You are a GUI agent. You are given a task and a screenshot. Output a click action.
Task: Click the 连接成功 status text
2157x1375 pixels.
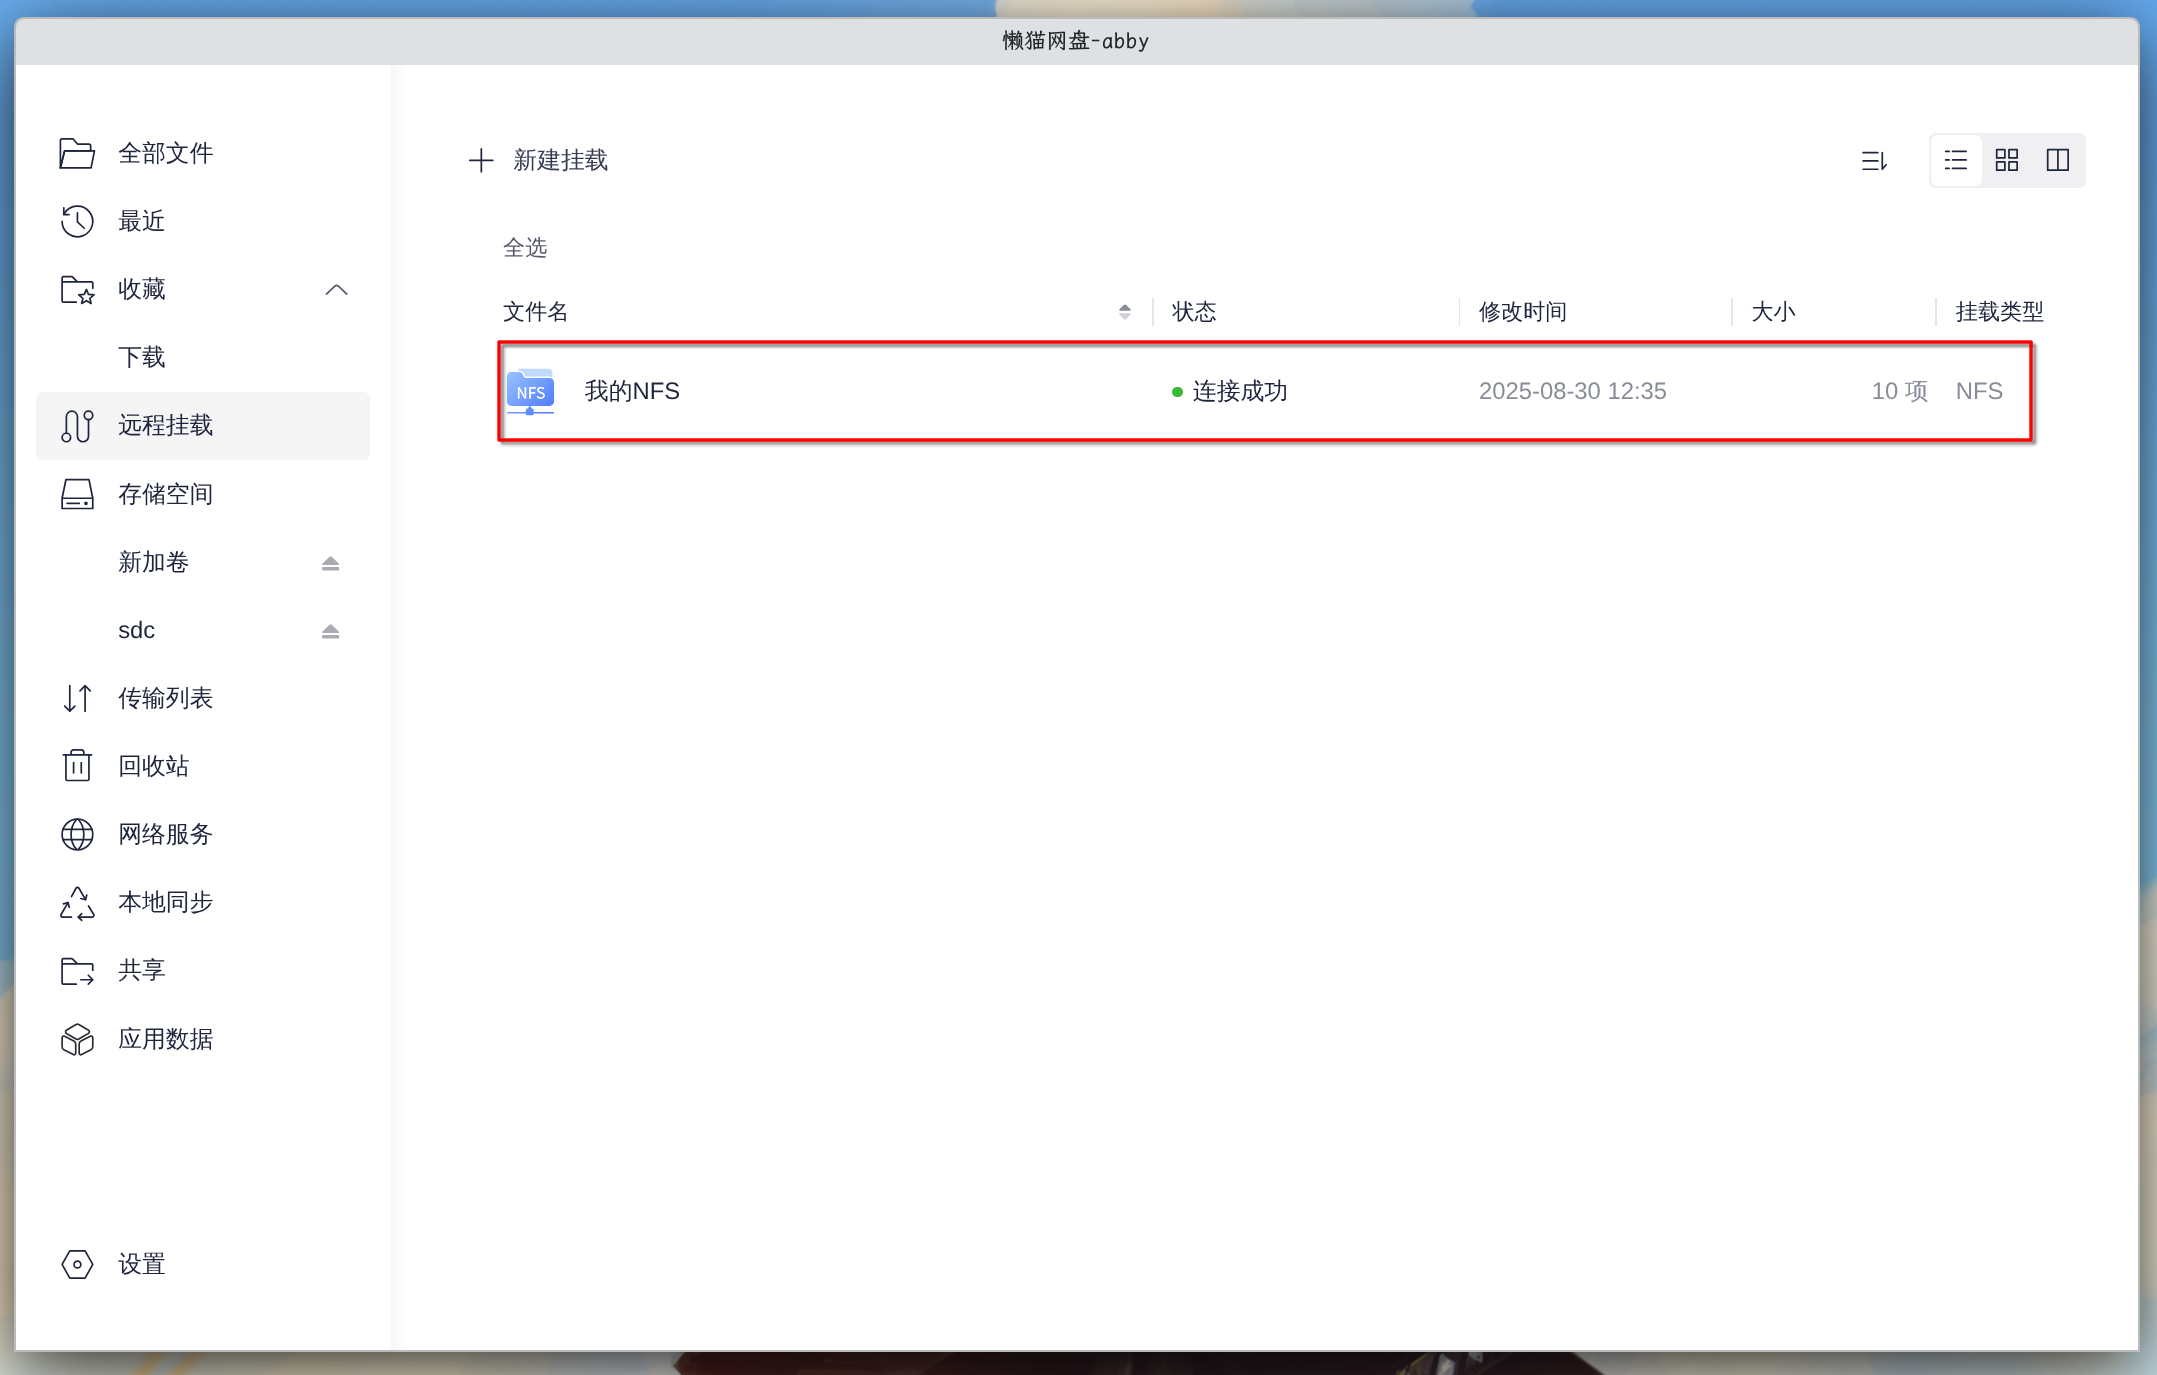(1240, 391)
